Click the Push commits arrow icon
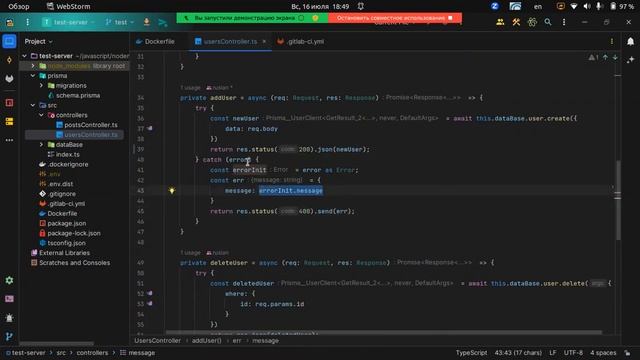The width and height of the screenshot is (640, 360). click(x=162, y=22)
